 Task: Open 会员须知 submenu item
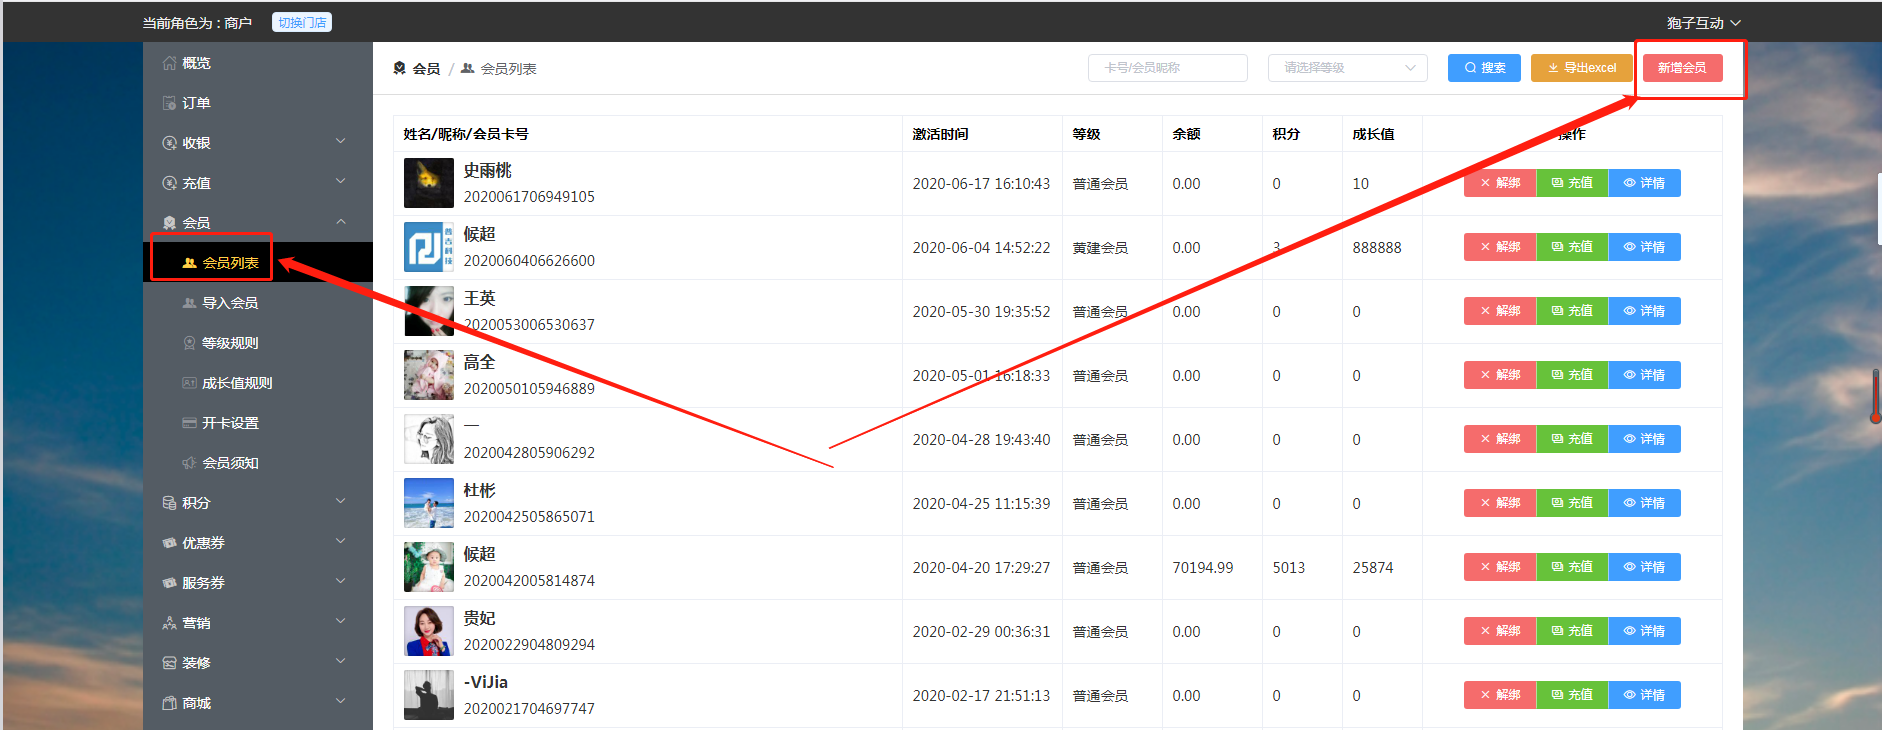click(x=257, y=463)
